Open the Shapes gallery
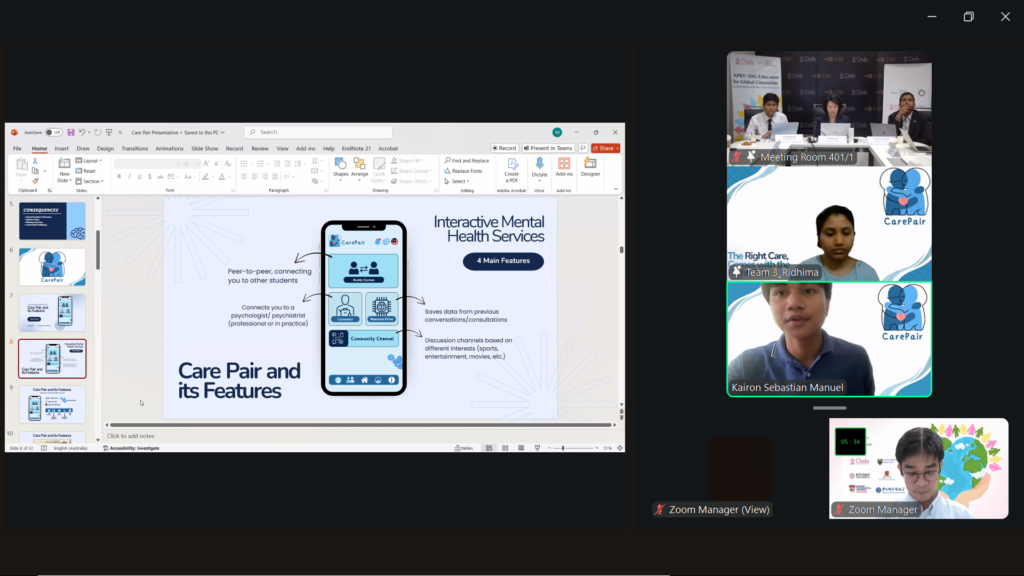This screenshot has width=1024, height=576. pyautogui.click(x=340, y=167)
